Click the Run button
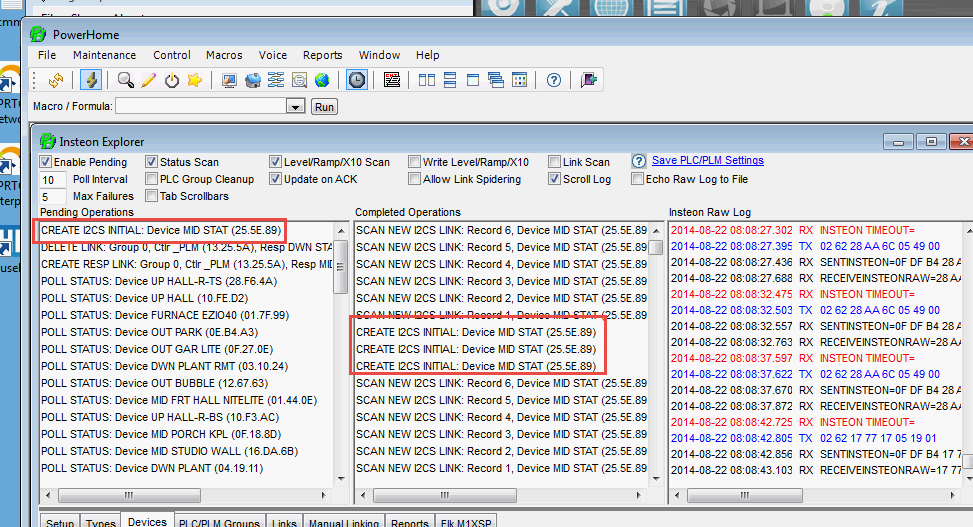Viewport: 973px width, 527px height. (325, 107)
